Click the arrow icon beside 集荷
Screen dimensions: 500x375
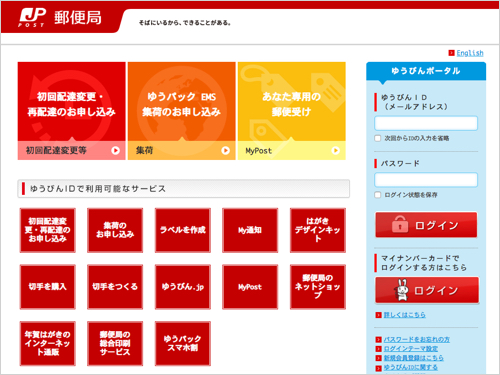pos(226,150)
